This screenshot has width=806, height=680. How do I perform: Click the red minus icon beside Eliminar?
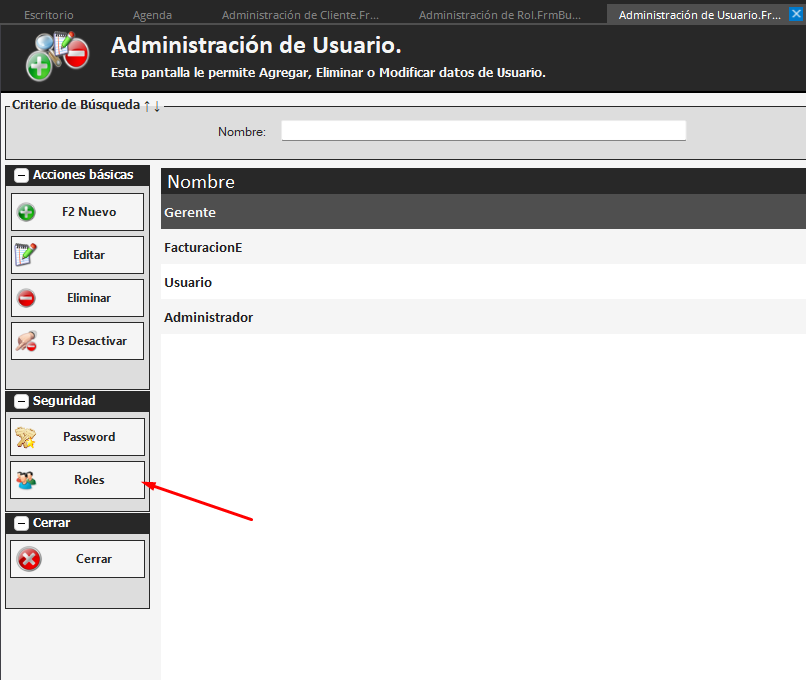[27, 298]
